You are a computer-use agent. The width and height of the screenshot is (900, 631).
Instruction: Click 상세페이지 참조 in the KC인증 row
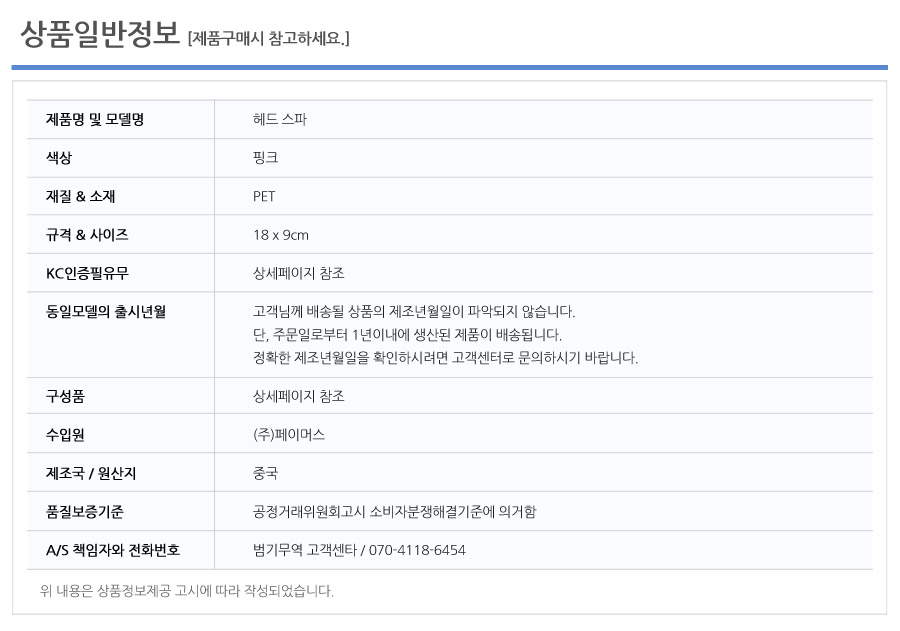[298, 273]
